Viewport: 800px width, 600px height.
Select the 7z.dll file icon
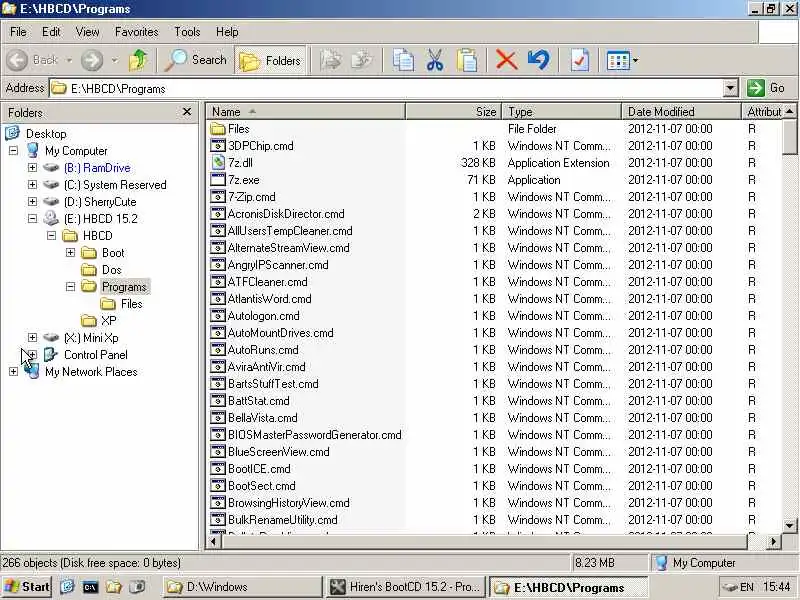point(218,162)
